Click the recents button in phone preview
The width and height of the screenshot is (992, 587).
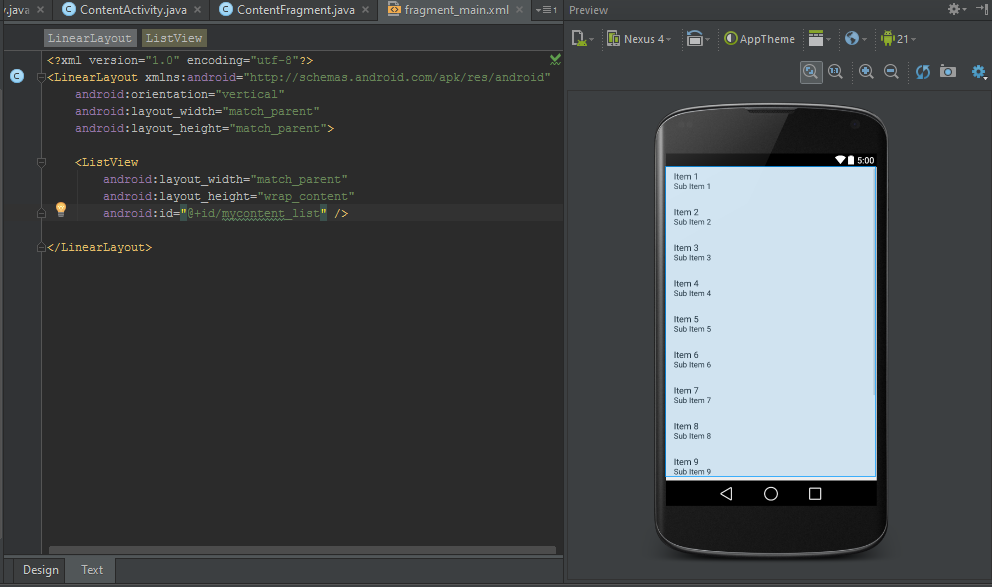815,493
